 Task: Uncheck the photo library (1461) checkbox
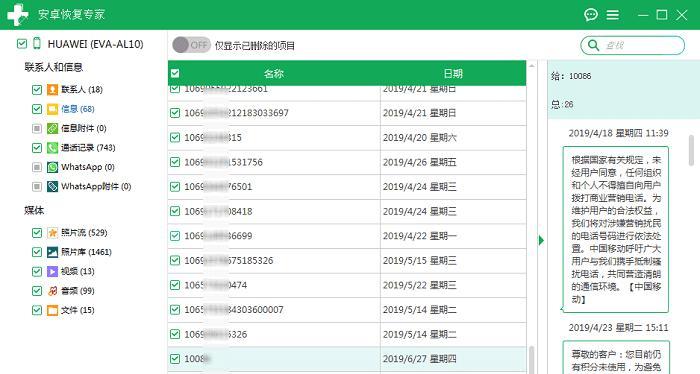(x=37, y=252)
